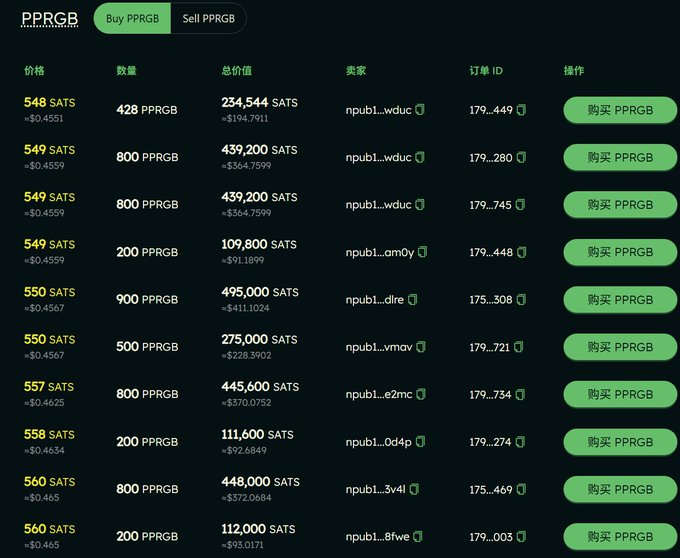Select the 557 SATS price cell
This screenshot has width=680, height=558.
point(49,386)
